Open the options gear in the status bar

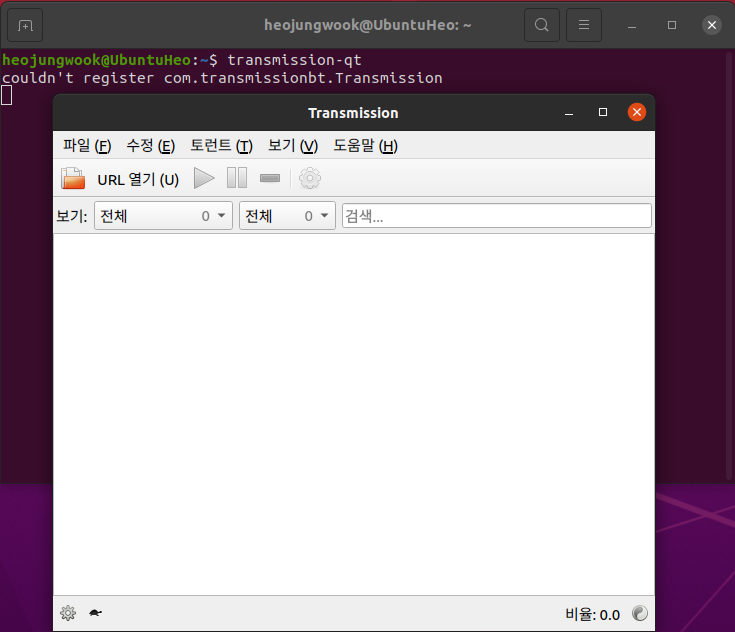pos(68,613)
